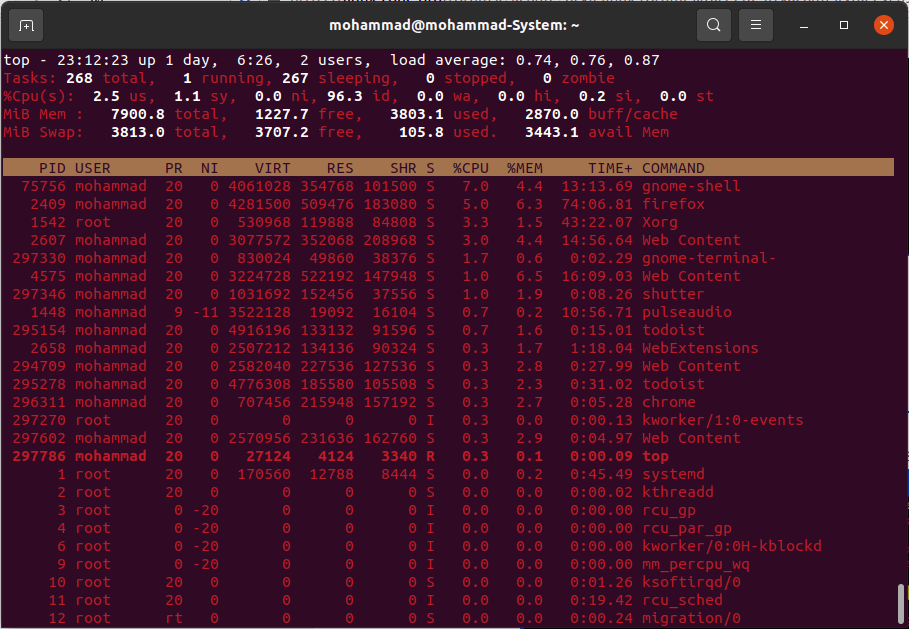
Task: Click the COMMAND column header
Action: coord(673,168)
